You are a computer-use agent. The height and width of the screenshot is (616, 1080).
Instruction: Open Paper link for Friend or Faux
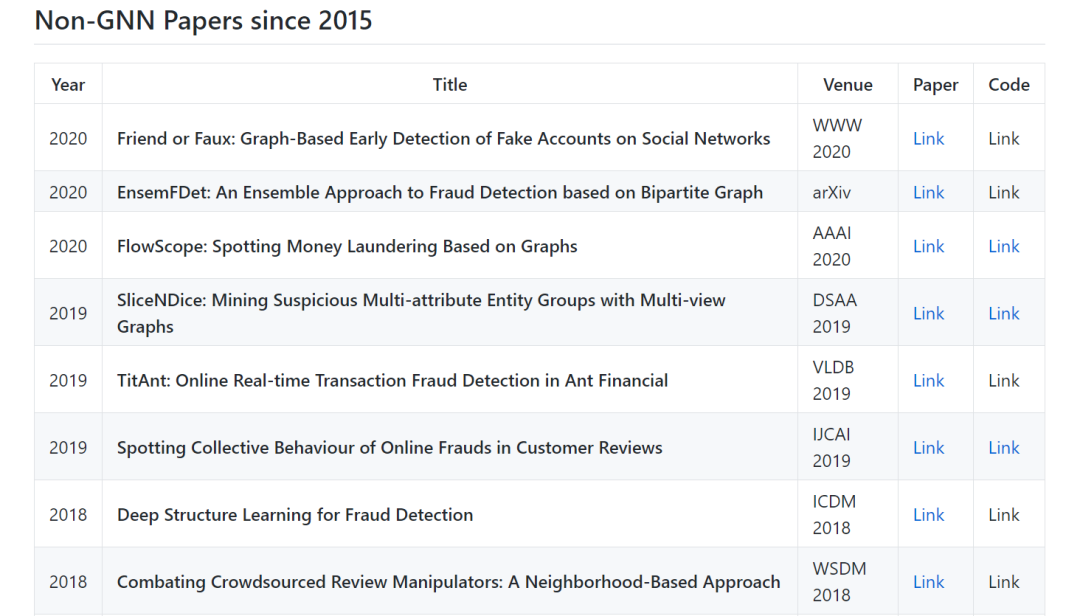tap(928, 139)
